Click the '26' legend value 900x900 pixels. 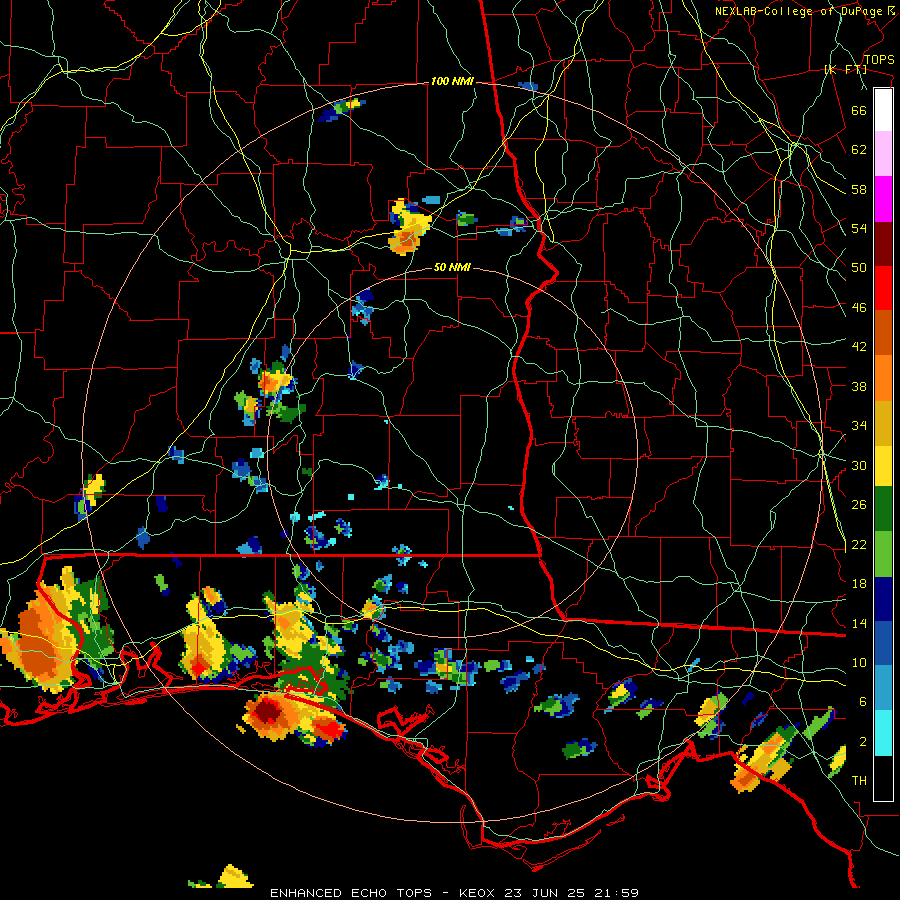click(859, 505)
